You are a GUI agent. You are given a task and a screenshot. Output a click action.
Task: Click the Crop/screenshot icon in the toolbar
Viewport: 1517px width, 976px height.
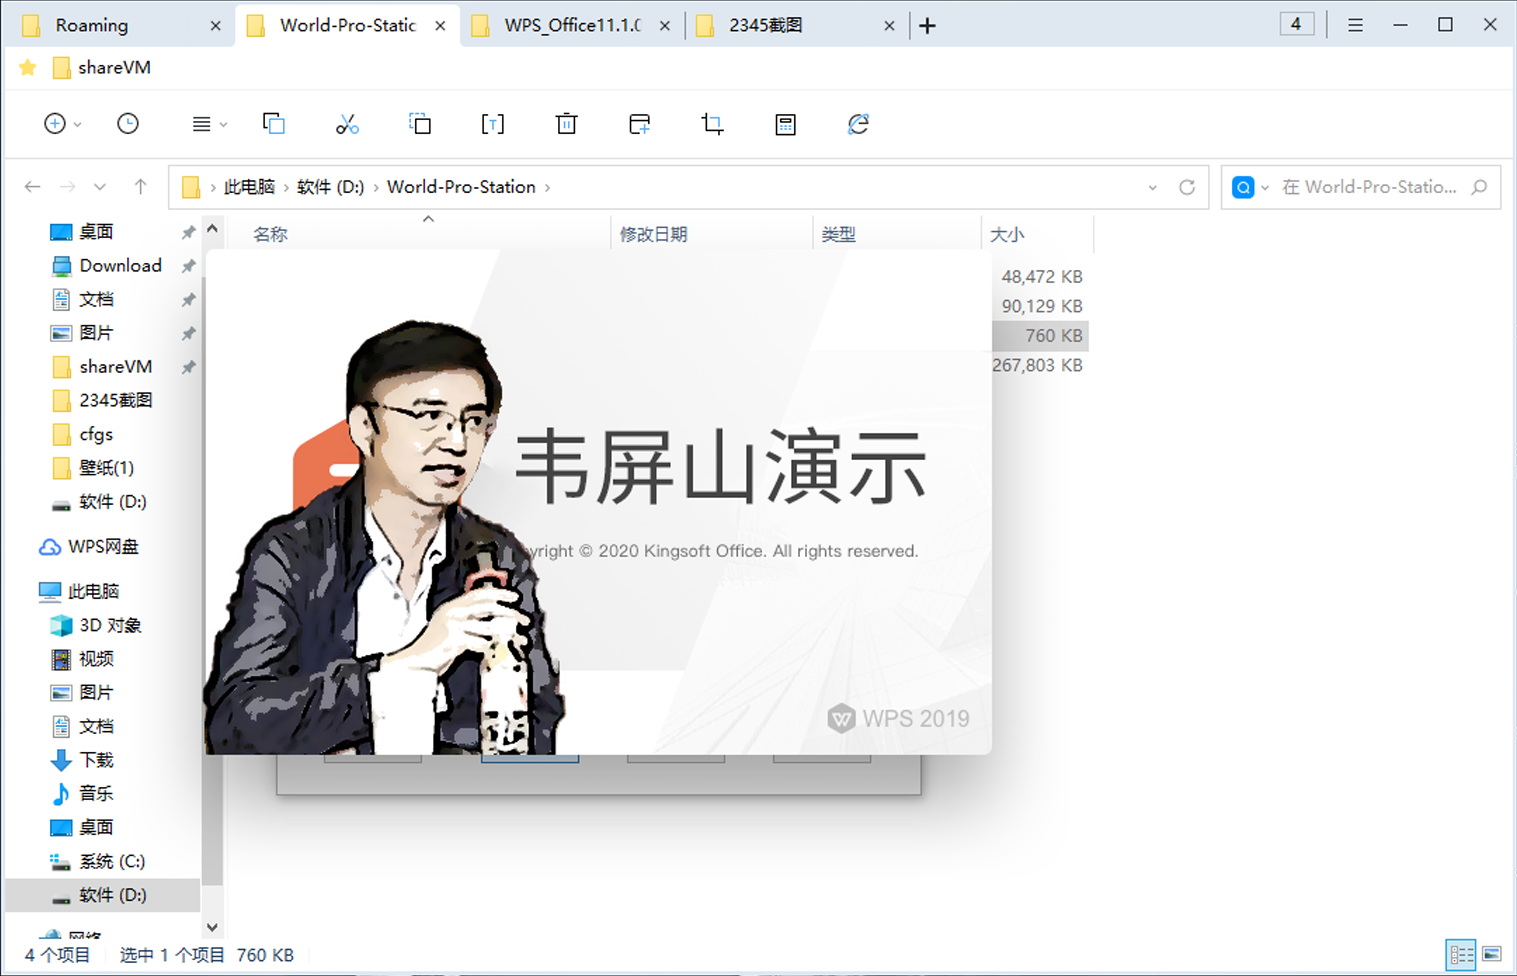click(x=711, y=123)
